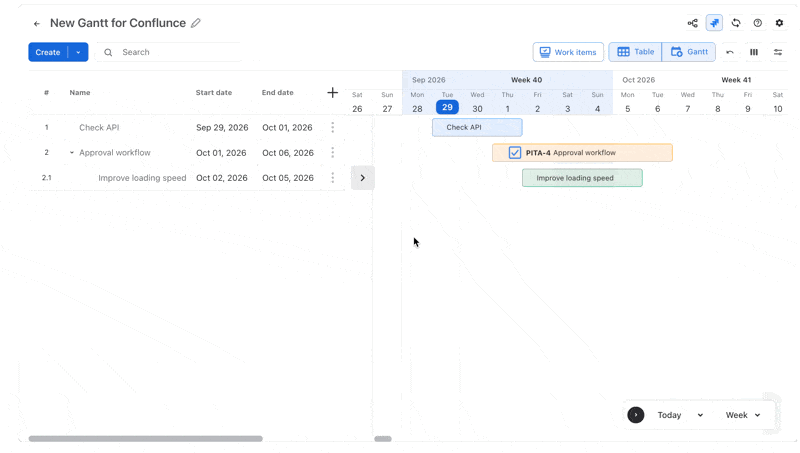Image resolution: width=800 pixels, height=453 pixels.
Task: Click the Oct 2026 month label
Action: click(638, 80)
